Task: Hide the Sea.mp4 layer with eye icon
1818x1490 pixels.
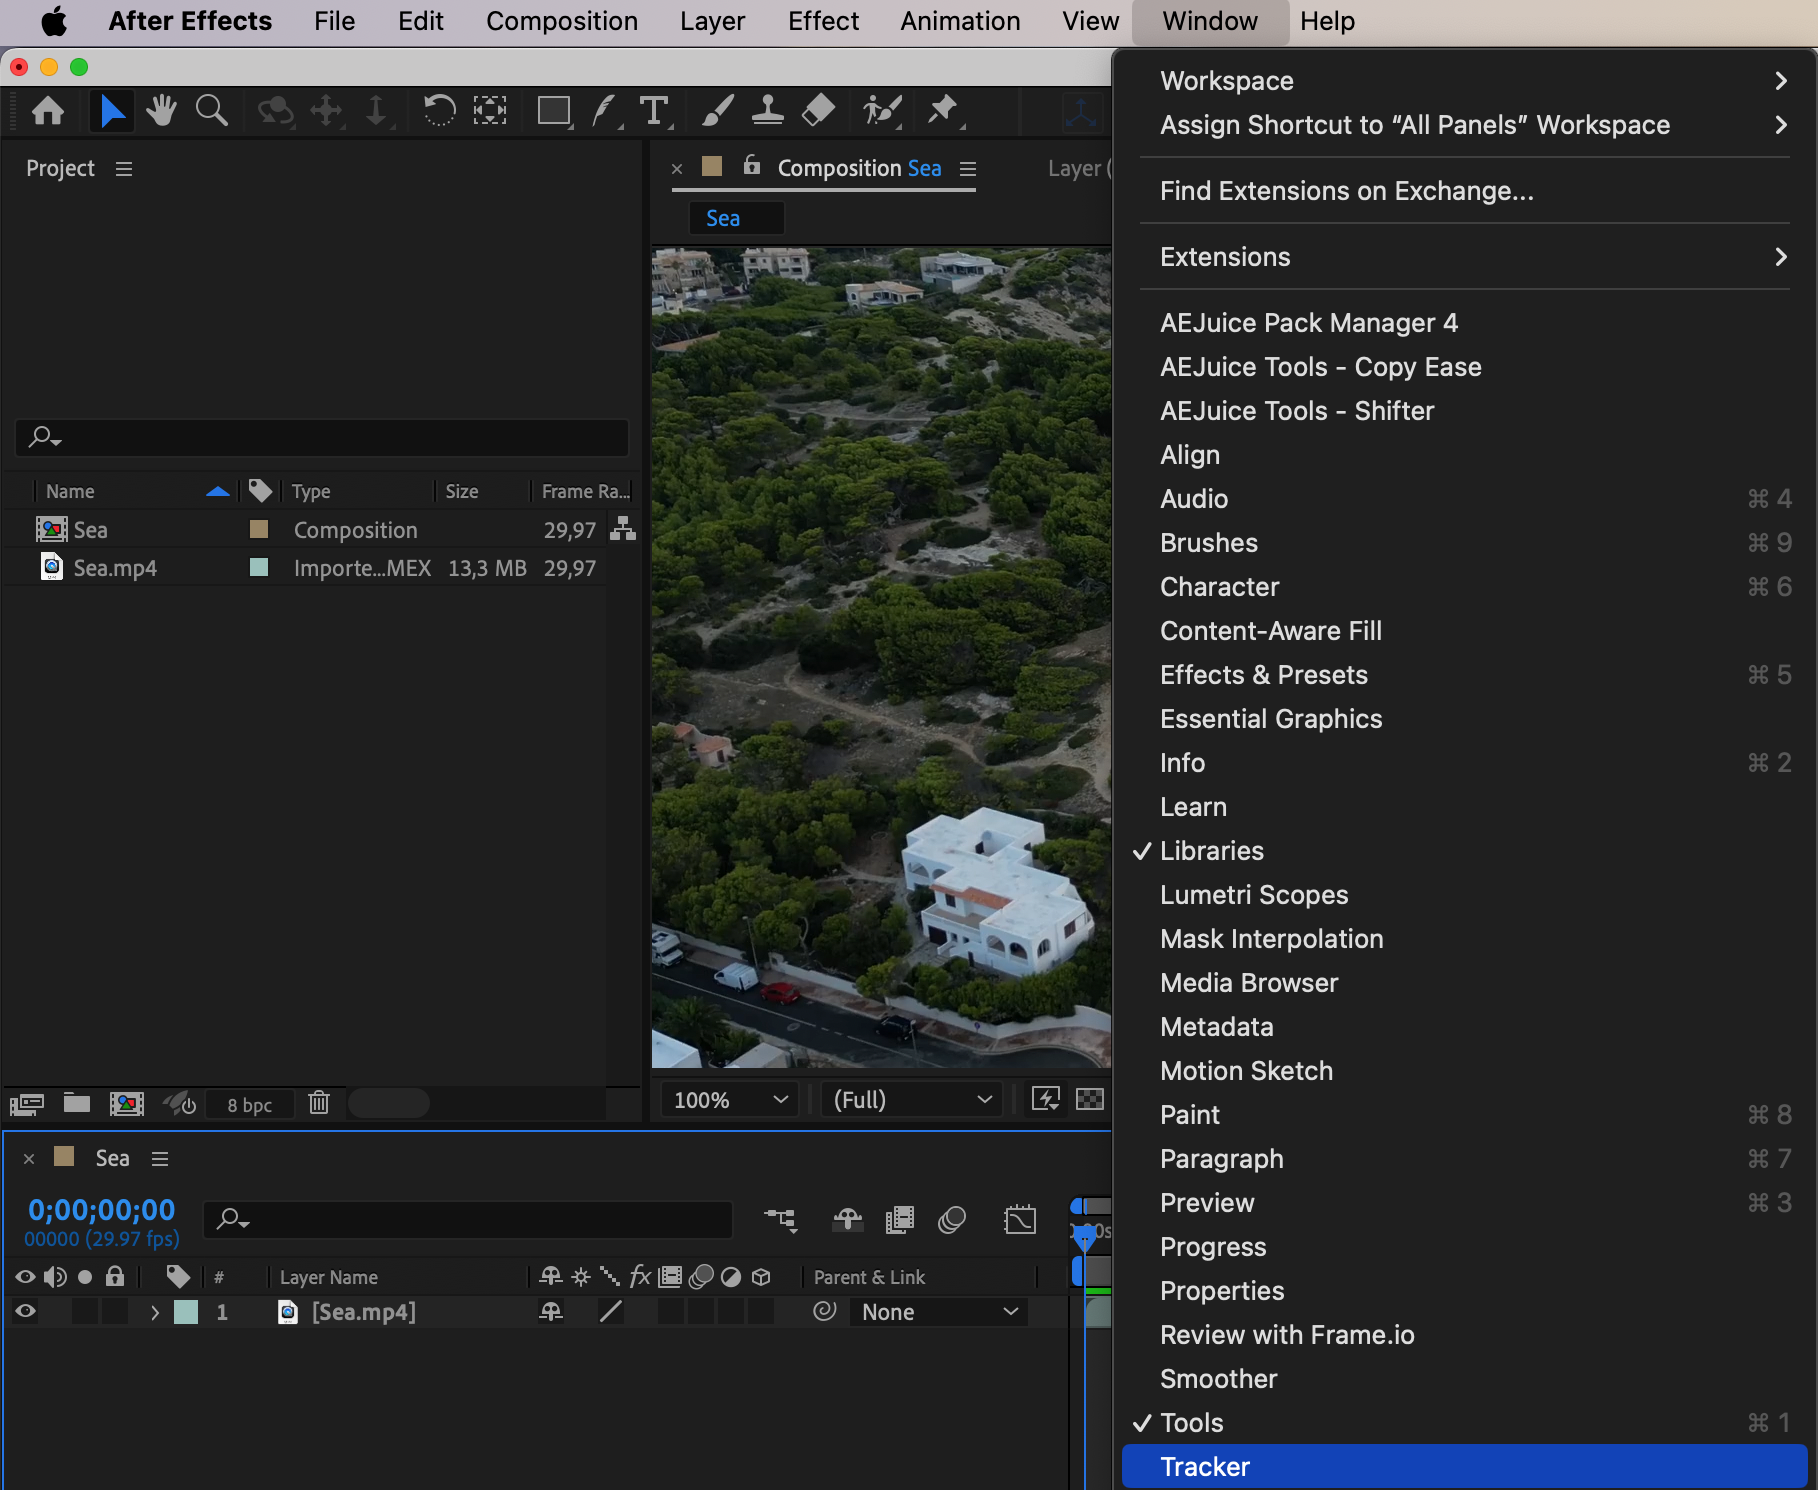Action: [x=26, y=1312]
